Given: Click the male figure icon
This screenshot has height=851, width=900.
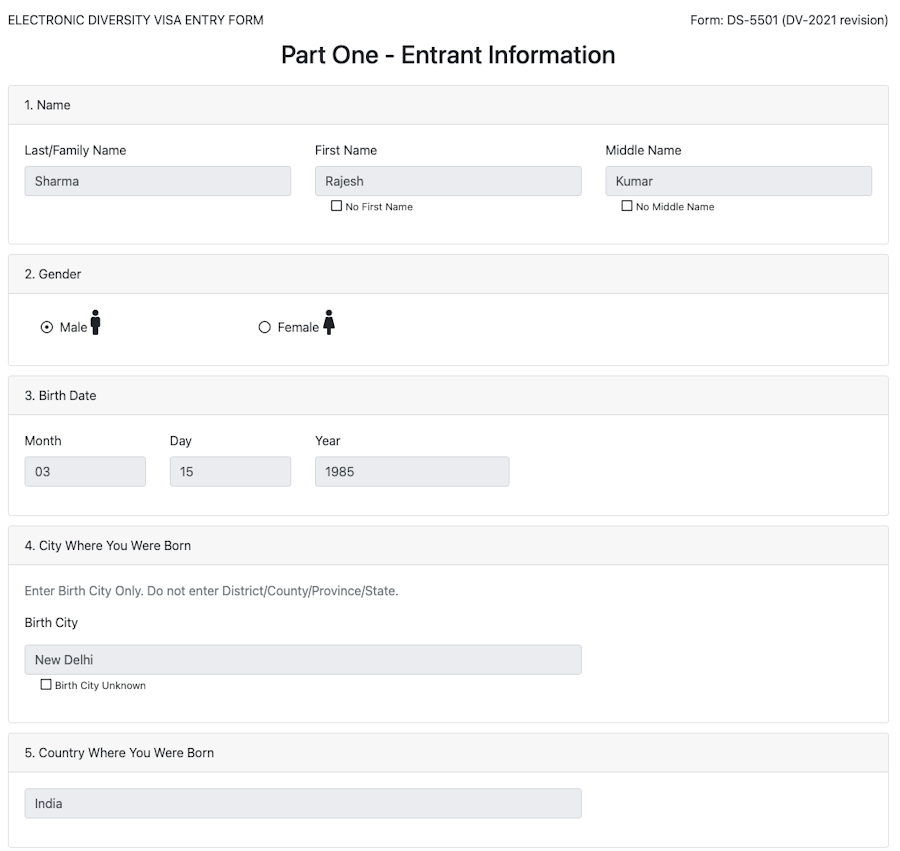Looking at the screenshot, I should pyautogui.click(x=96, y=323).
